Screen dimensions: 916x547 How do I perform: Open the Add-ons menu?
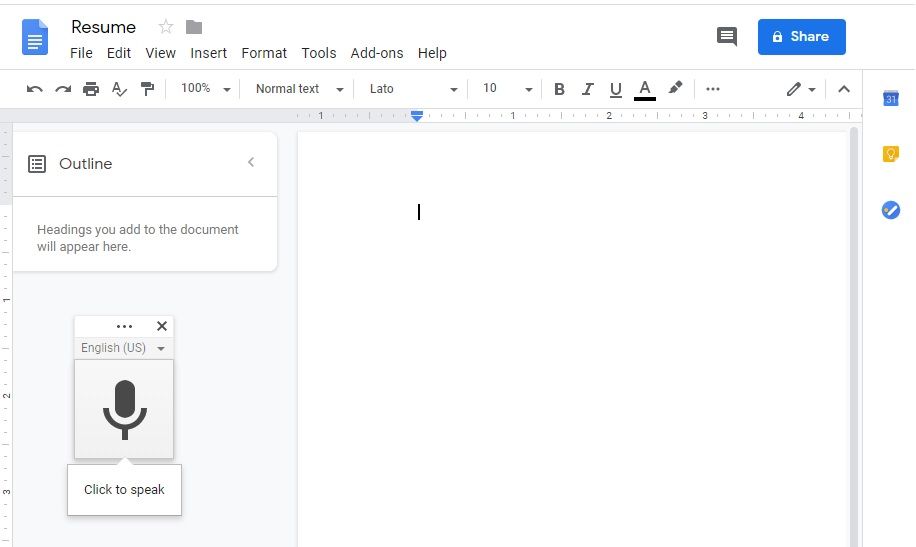pyautogui.click(x=377, y=53)
